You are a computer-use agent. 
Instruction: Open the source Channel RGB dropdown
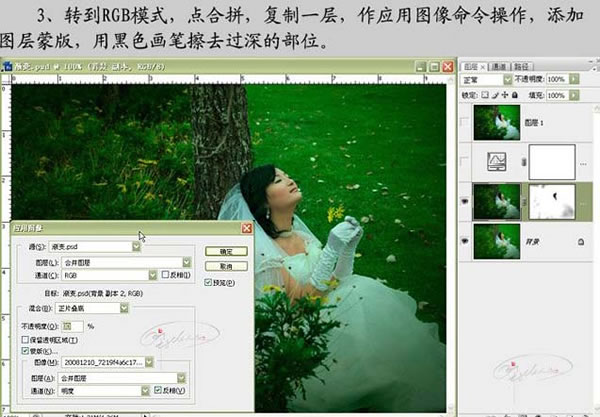coord(153,275)
